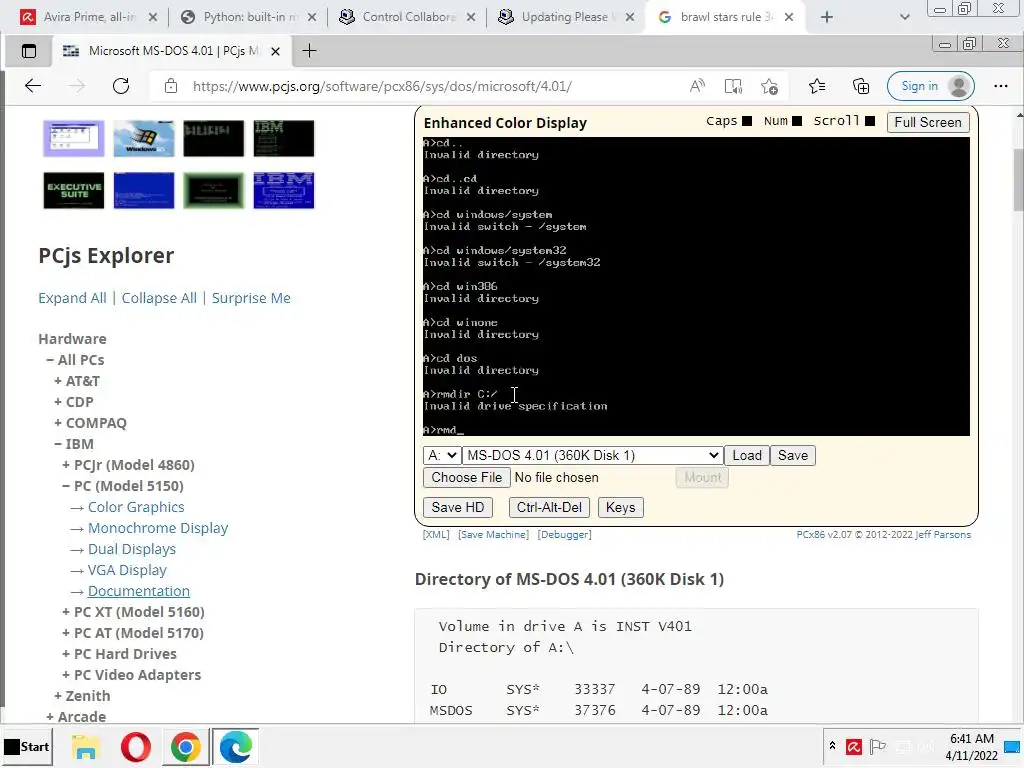Click the Full Screen button

927,122
